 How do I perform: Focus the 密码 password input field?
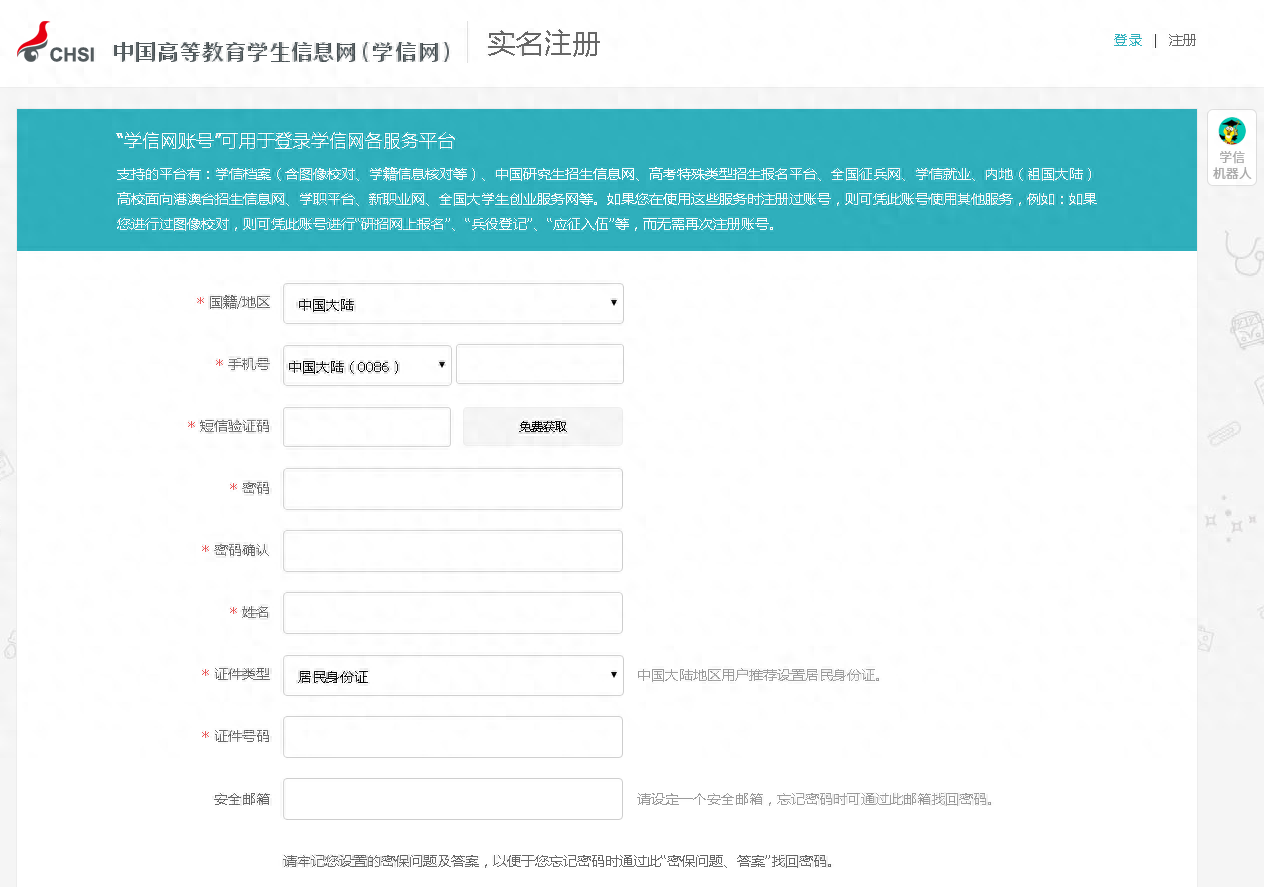tap(453, 489)
